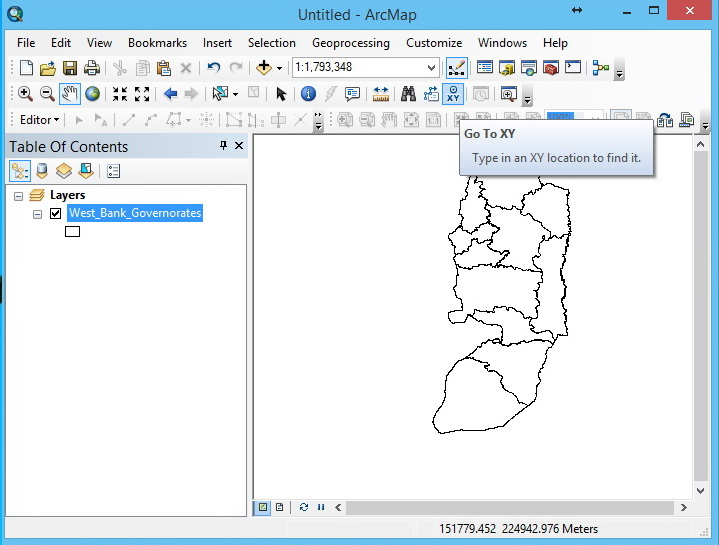Open the ArcToolbox window icon

click(x=551, y=68)
